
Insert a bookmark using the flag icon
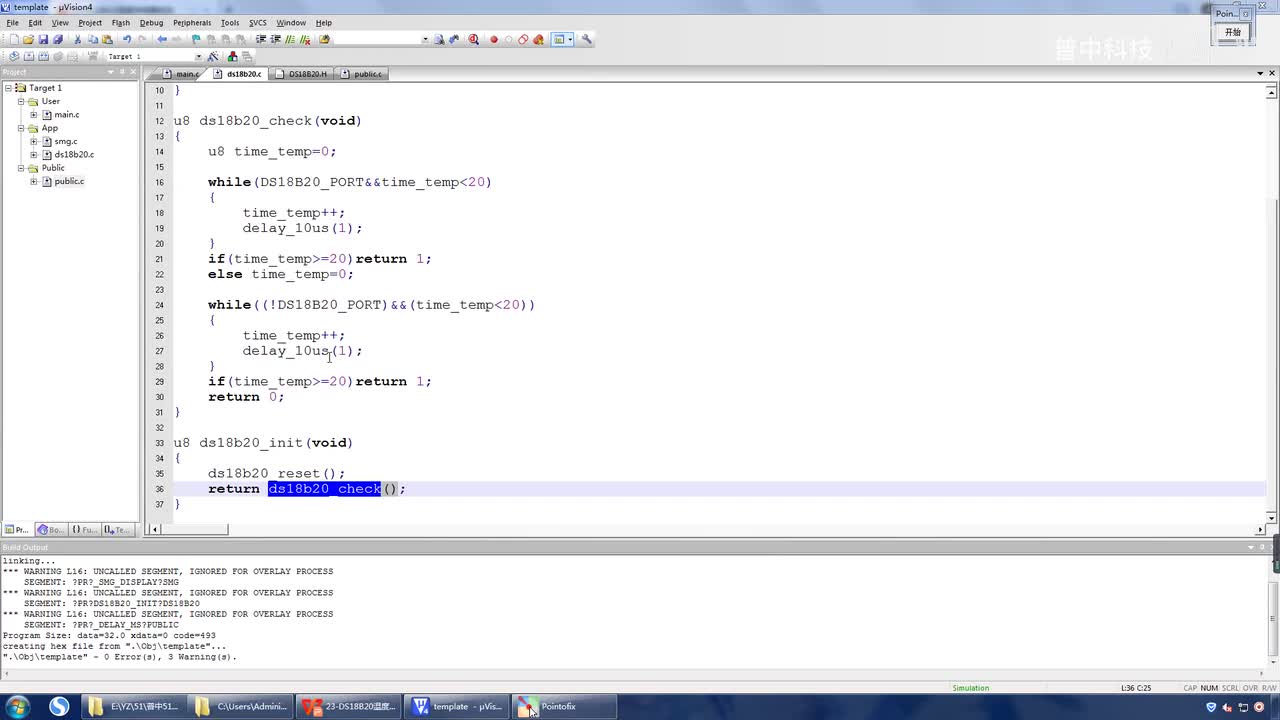pyautogui.click(x=196, y=40)
